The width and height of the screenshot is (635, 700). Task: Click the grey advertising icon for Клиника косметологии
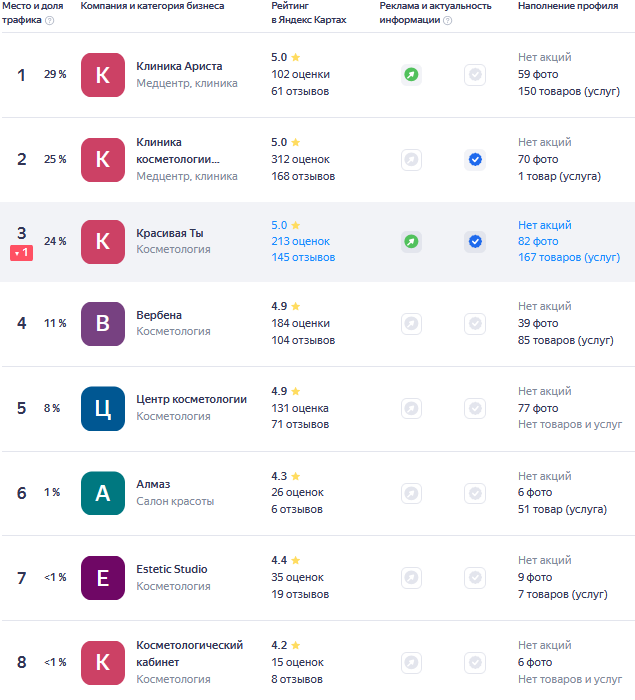pyautogui.click(x=411, y=159)
